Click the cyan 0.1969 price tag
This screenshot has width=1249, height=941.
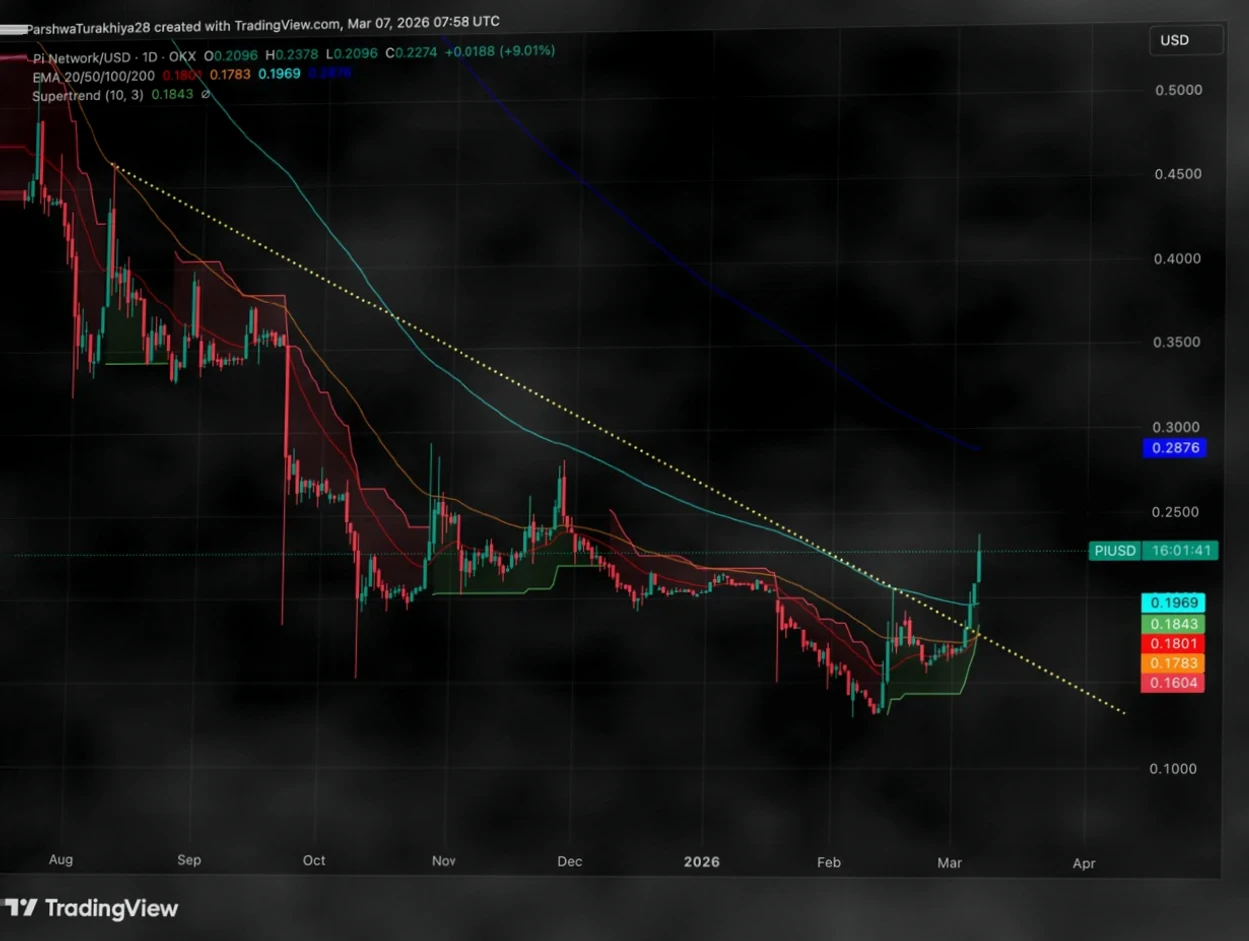click(x=1173, y=603)
